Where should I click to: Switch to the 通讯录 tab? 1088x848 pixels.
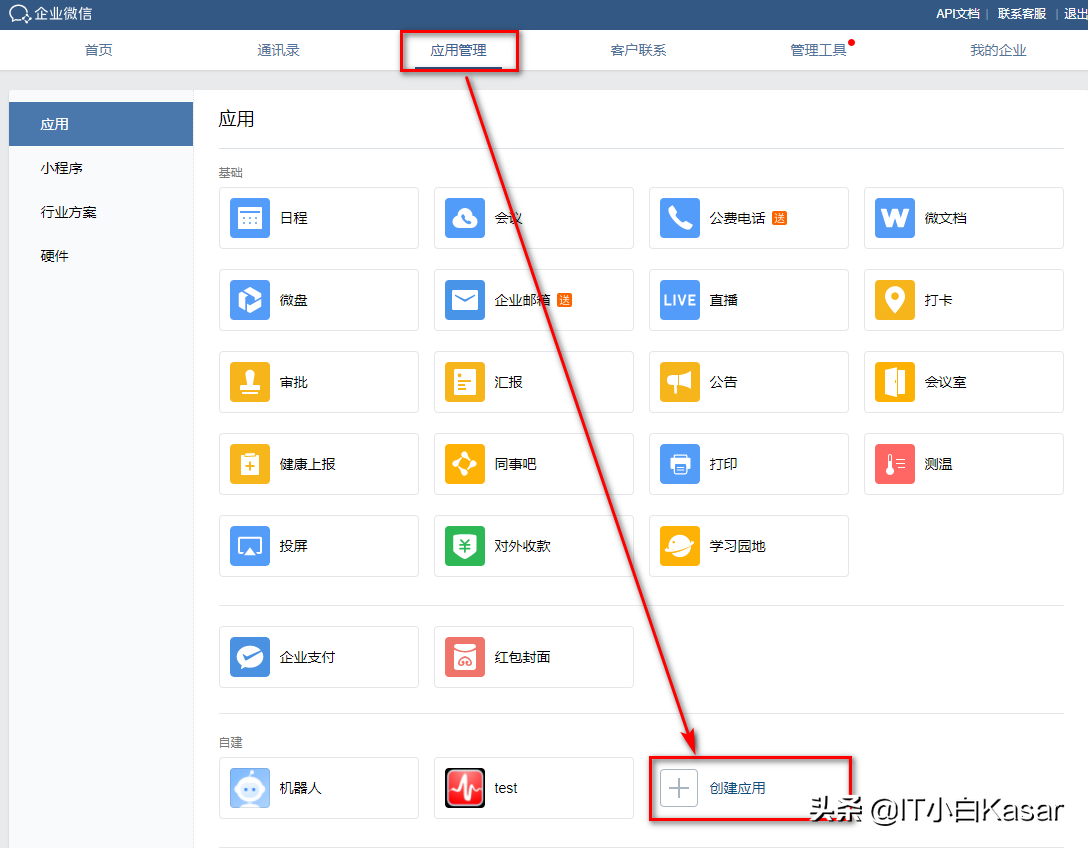[278, 50]
